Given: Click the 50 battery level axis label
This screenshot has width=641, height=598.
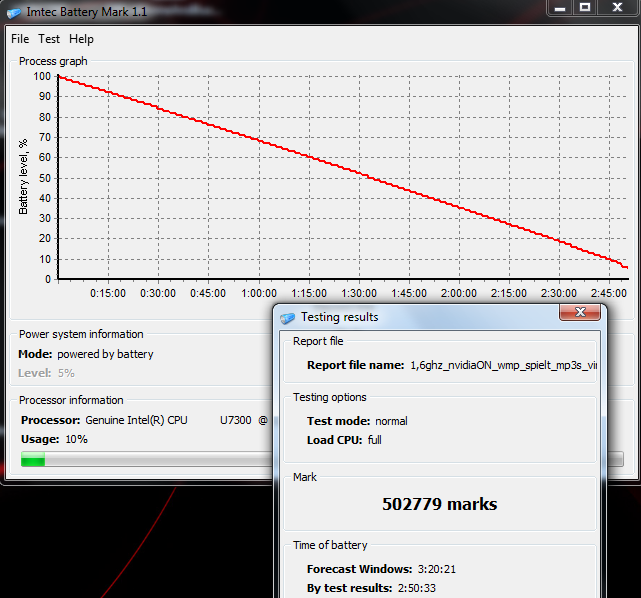Looking at the screenshot, I should pos(45,178).
